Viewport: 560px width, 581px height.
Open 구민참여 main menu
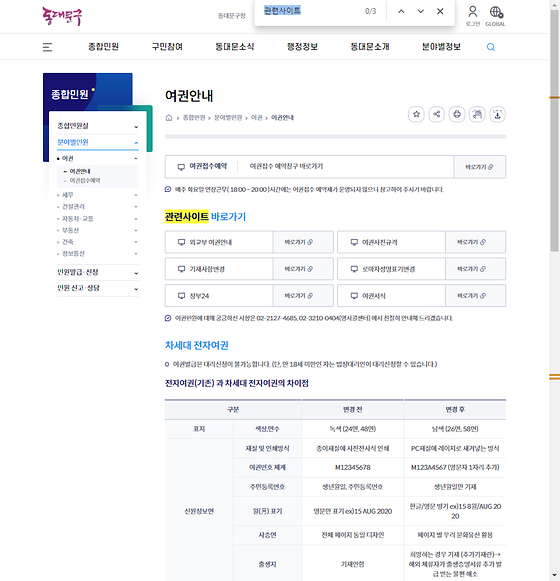(167, 47)
